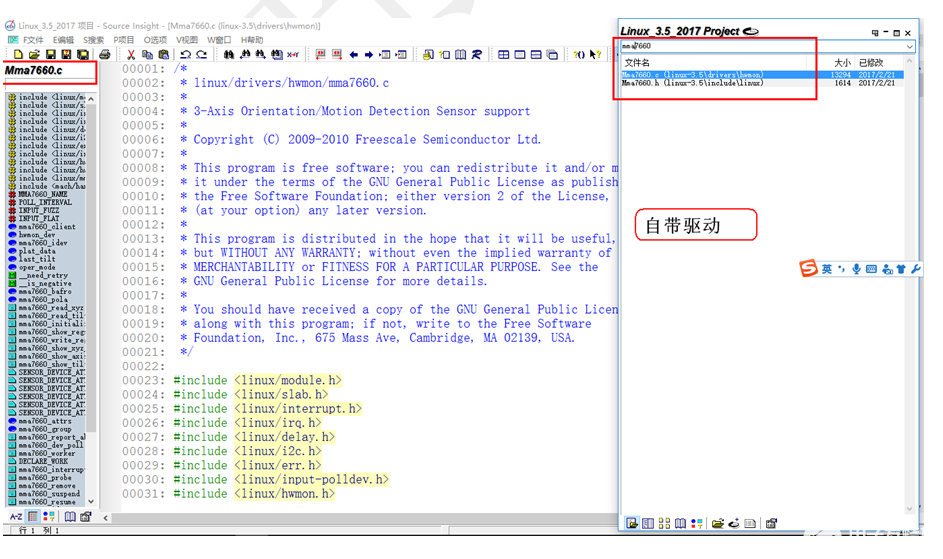This screenshot has width=943, height=559.
Task: Click the book icon in symbol panel bottom bar
Action: pos(70,516)
